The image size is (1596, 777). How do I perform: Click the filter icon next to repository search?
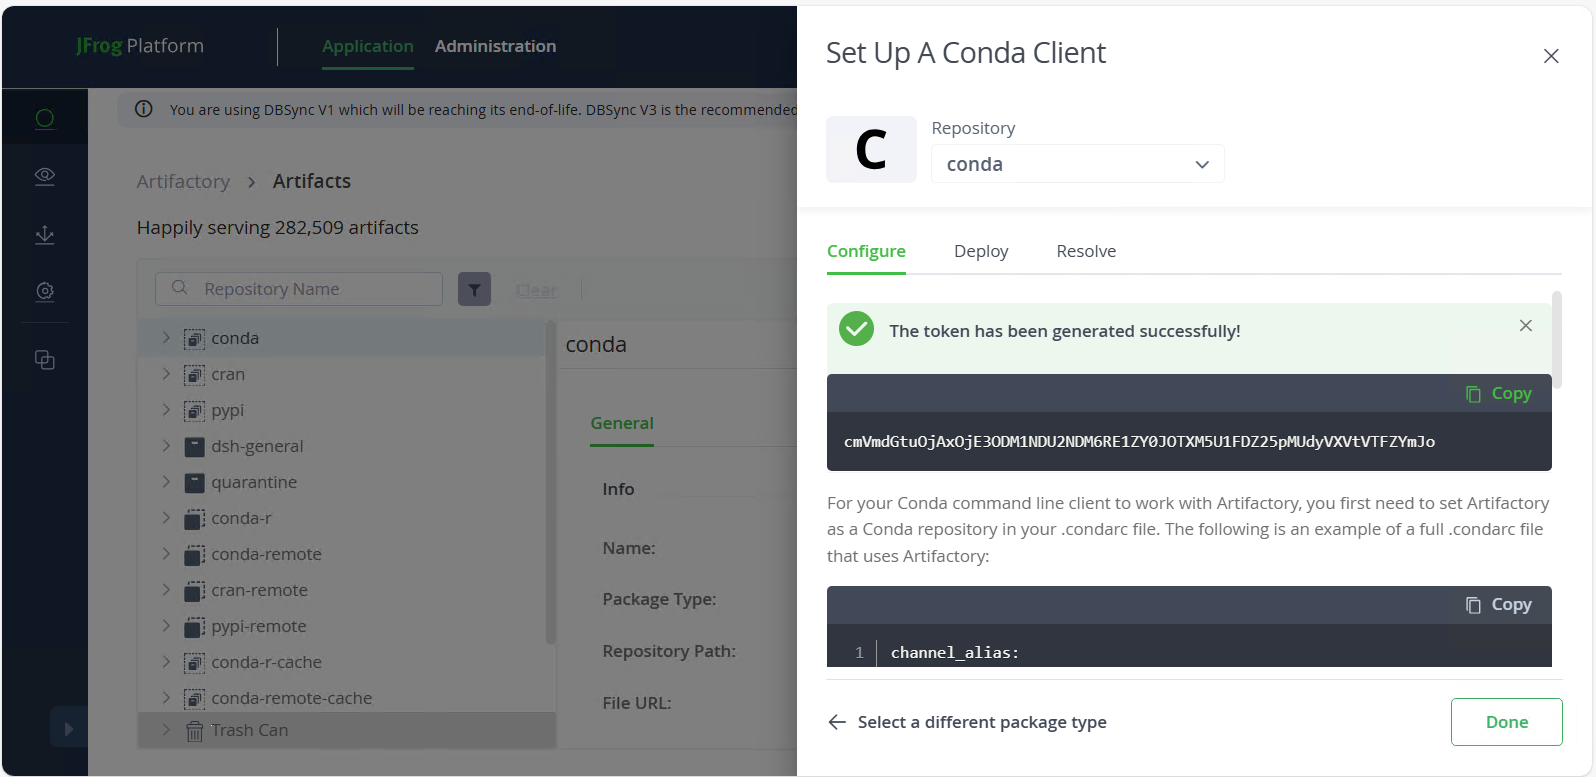[x=474, y=289]
